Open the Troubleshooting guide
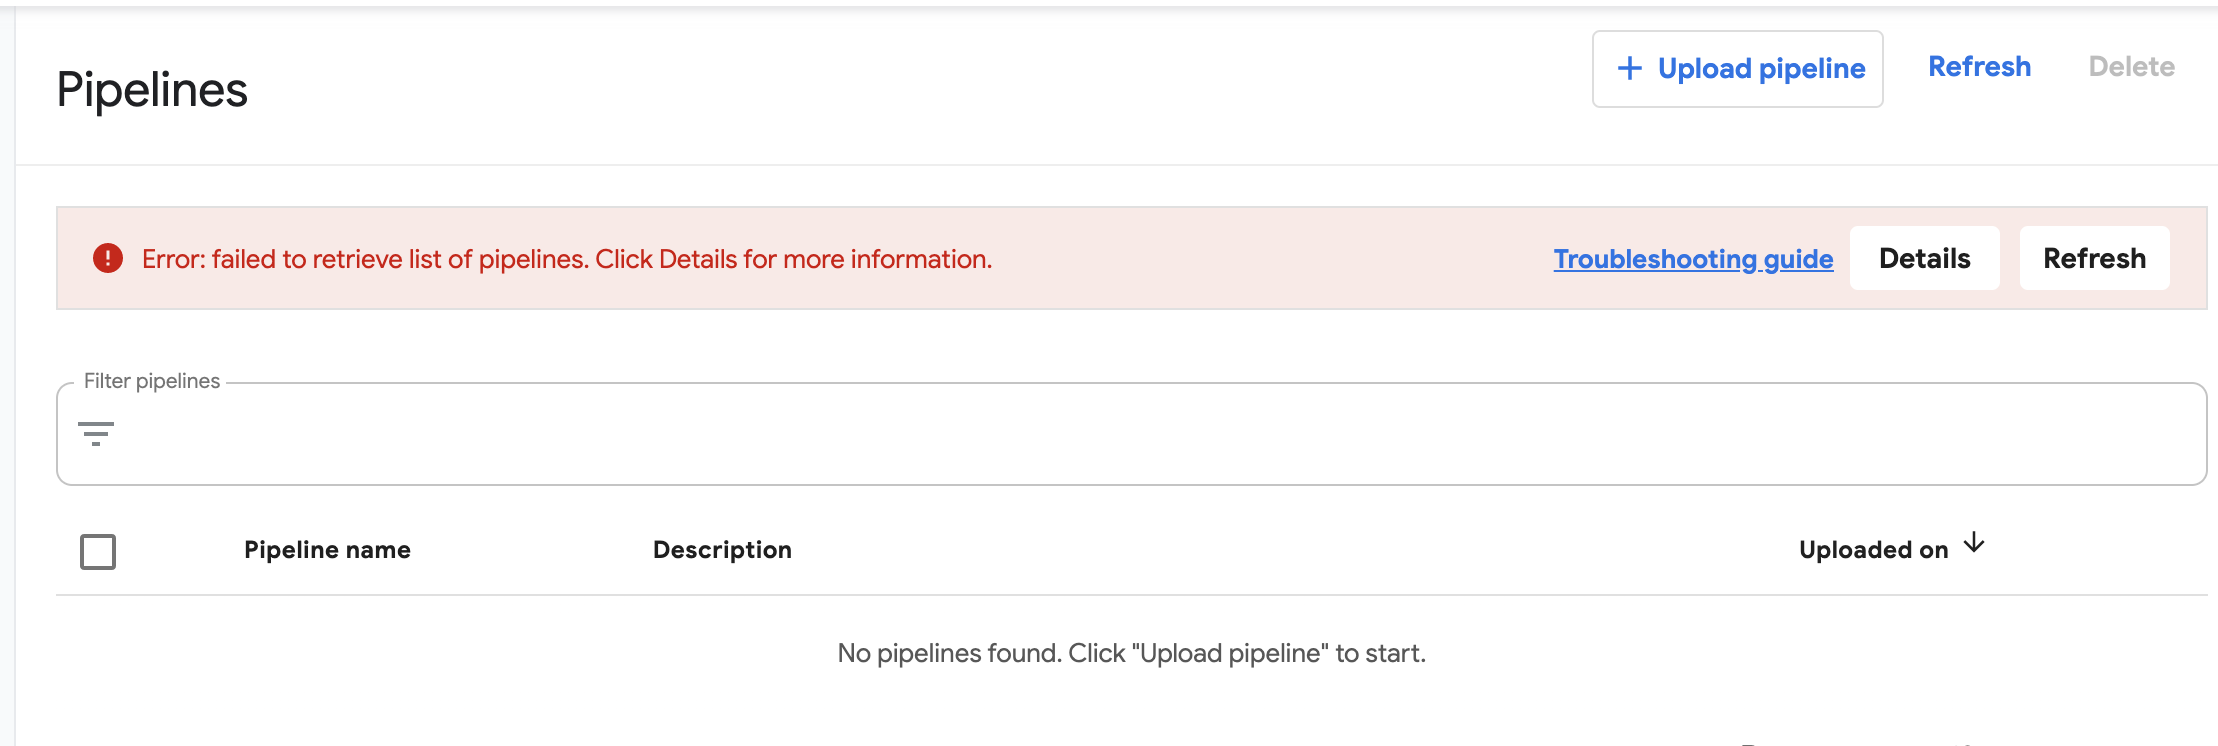The image size is (2218, 746). click(x=1692, y=258)
